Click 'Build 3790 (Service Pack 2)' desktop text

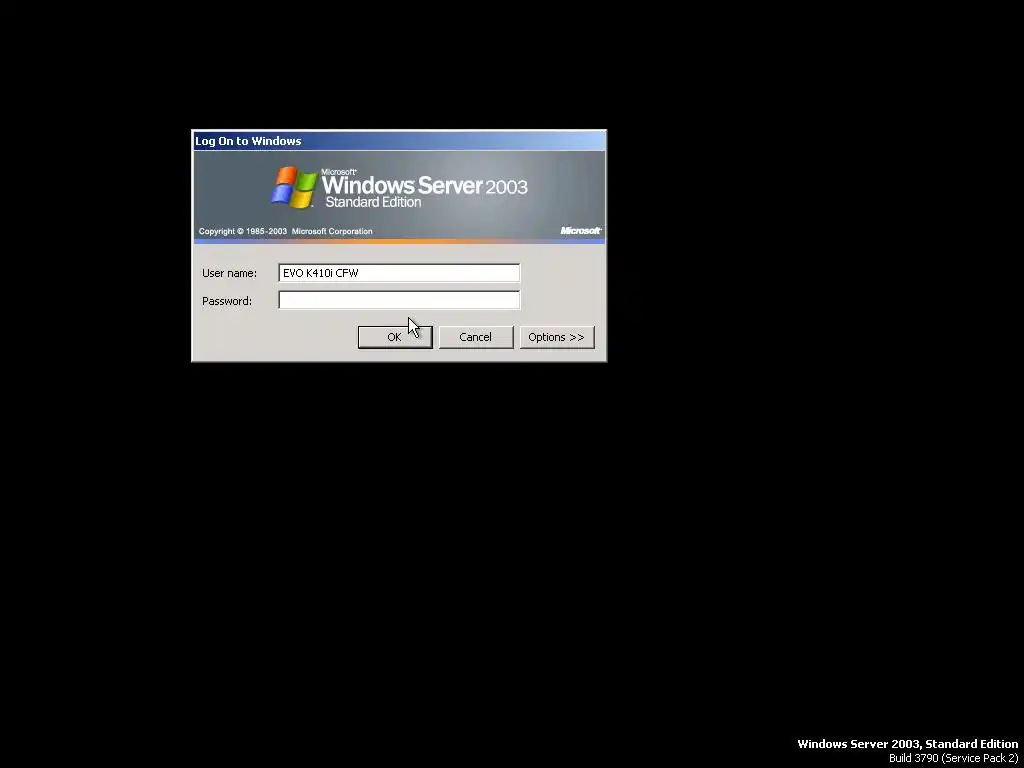coord(953,758)
